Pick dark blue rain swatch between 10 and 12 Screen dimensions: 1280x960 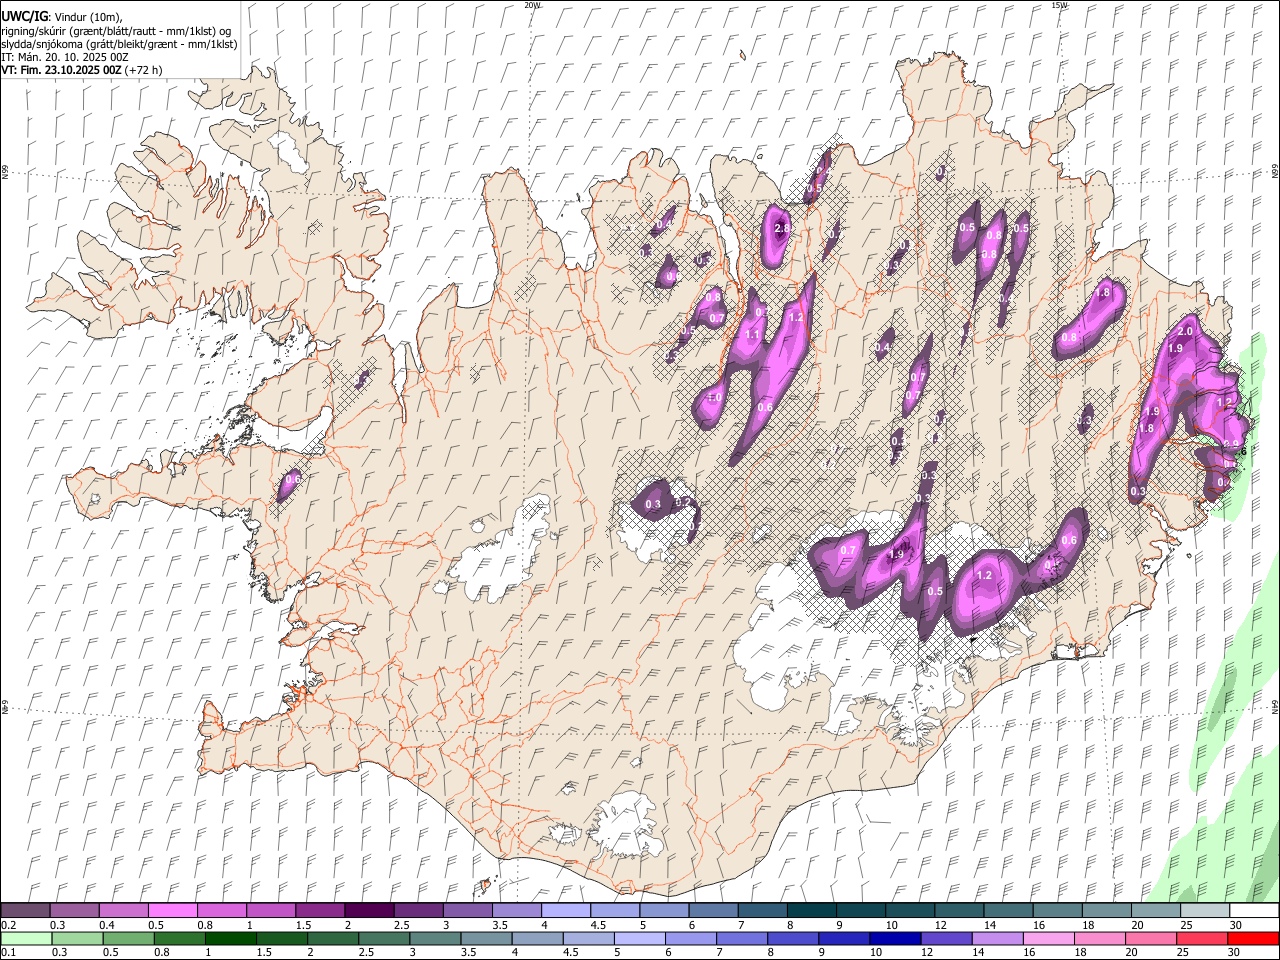894,939
